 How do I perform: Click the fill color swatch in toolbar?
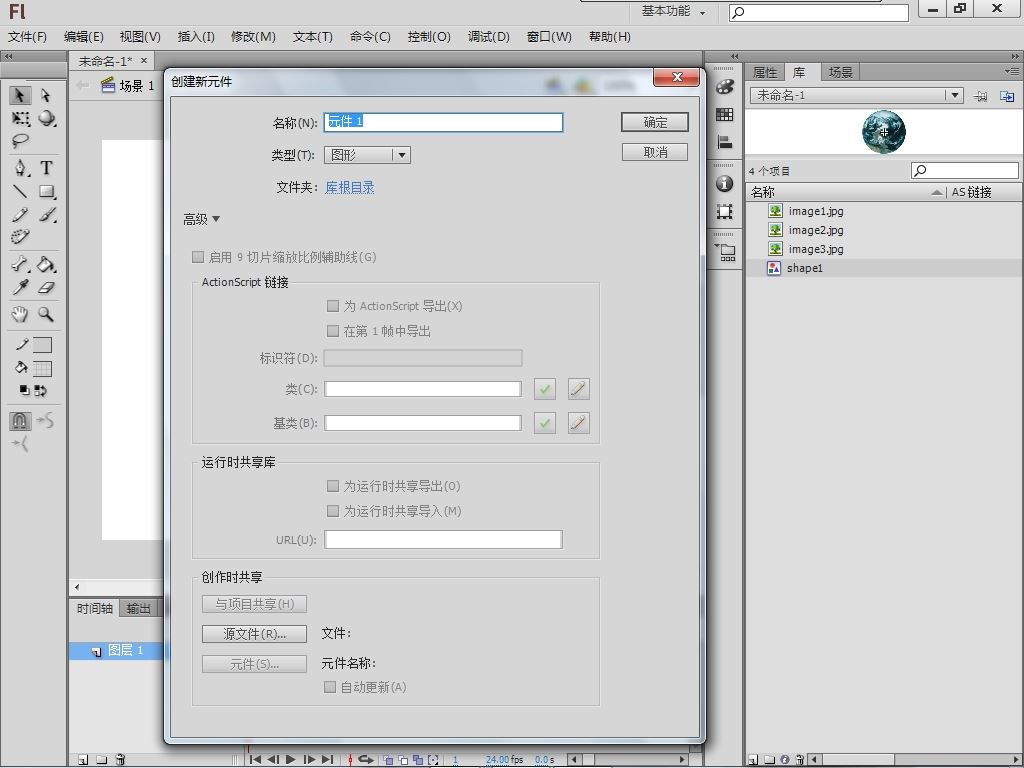(42, 368)
